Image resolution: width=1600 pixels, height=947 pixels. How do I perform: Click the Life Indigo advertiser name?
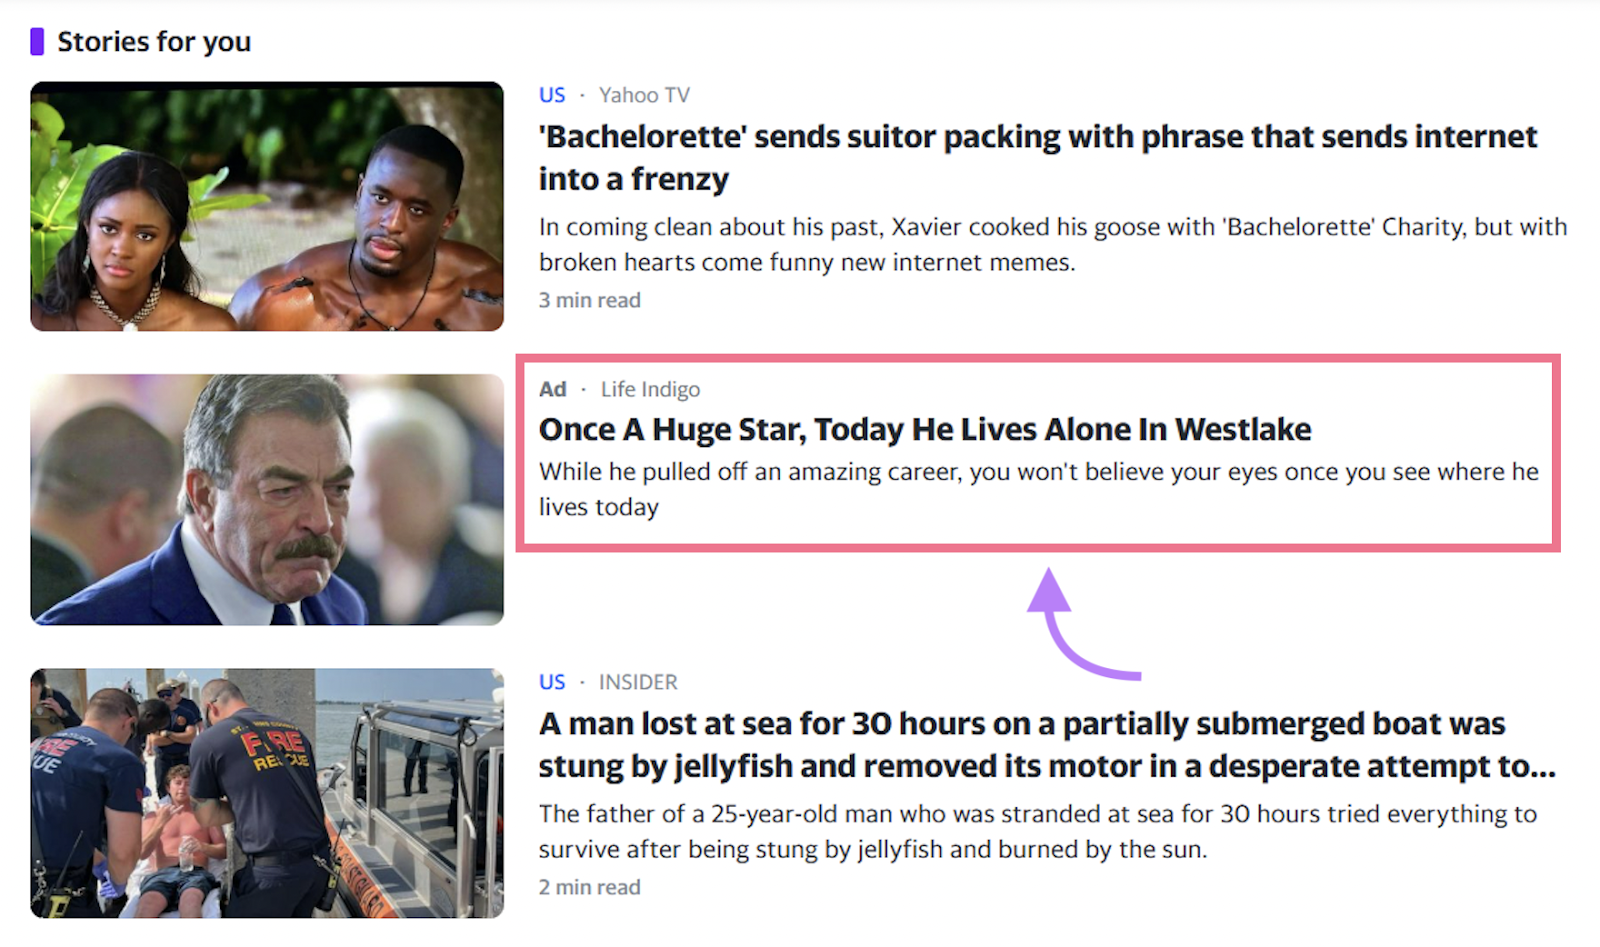(650, 389)
